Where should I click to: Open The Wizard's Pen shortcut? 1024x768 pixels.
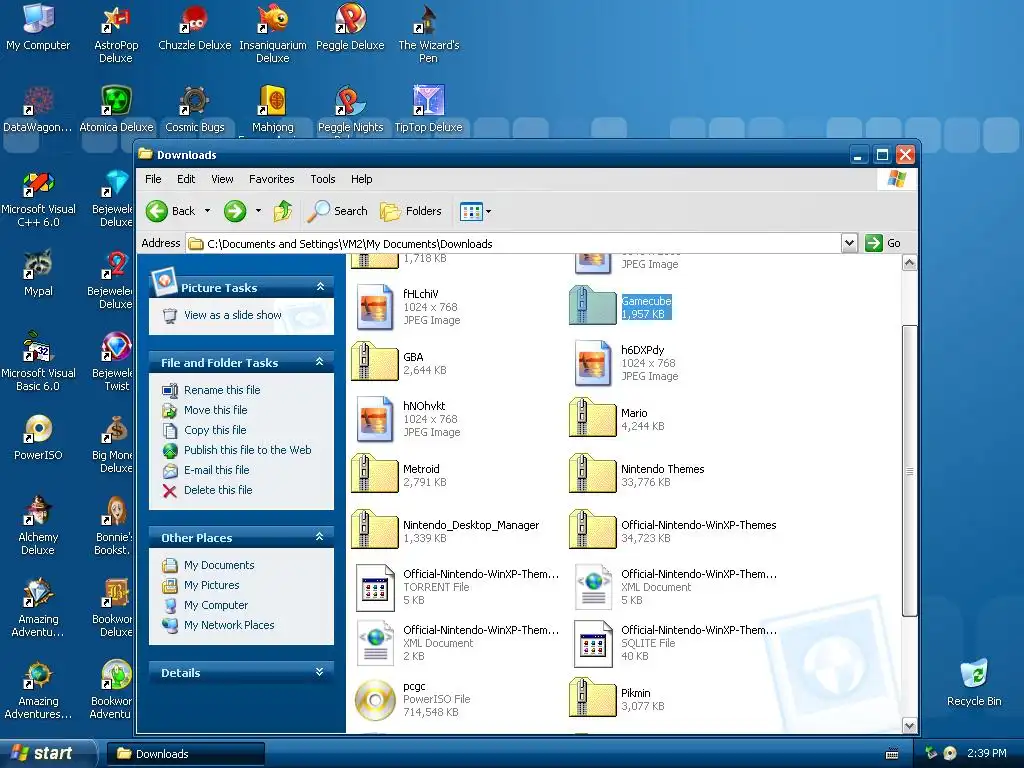pos(428,34)
